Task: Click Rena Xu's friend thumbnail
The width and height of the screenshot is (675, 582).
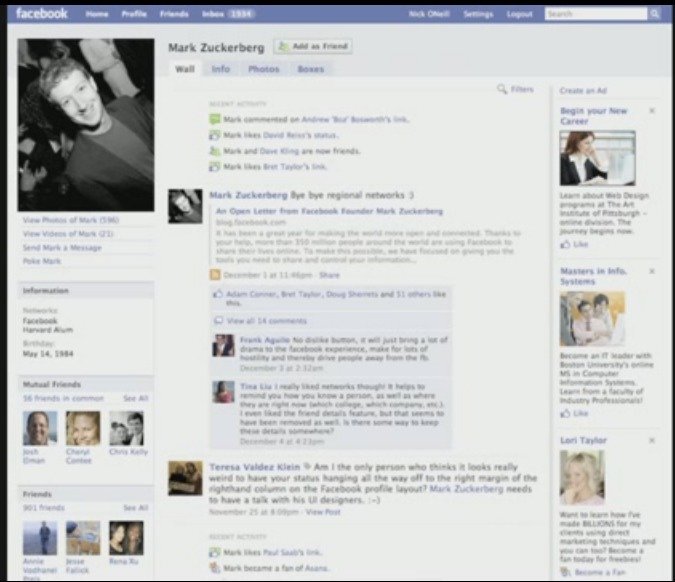Action: pyautogui.click(x=127, y=538)
